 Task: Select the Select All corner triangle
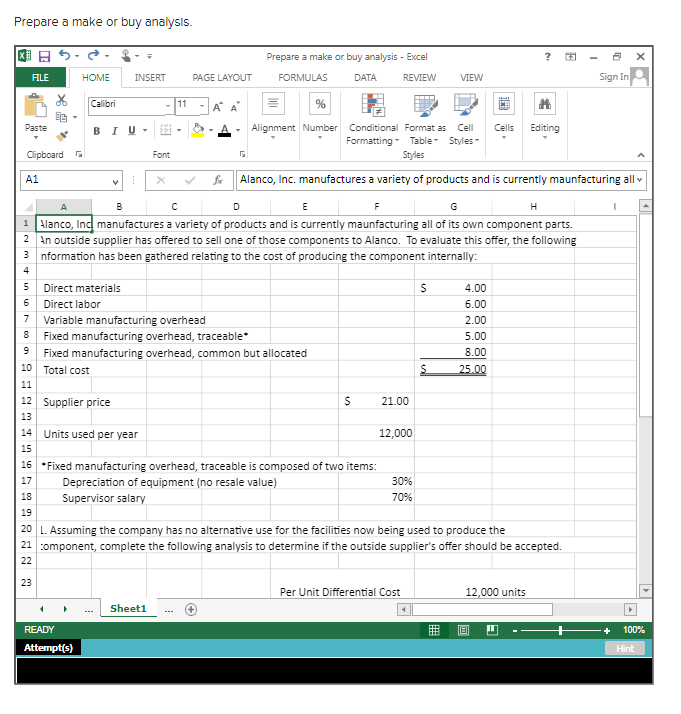pyautogui.click(x=29, y=207)
